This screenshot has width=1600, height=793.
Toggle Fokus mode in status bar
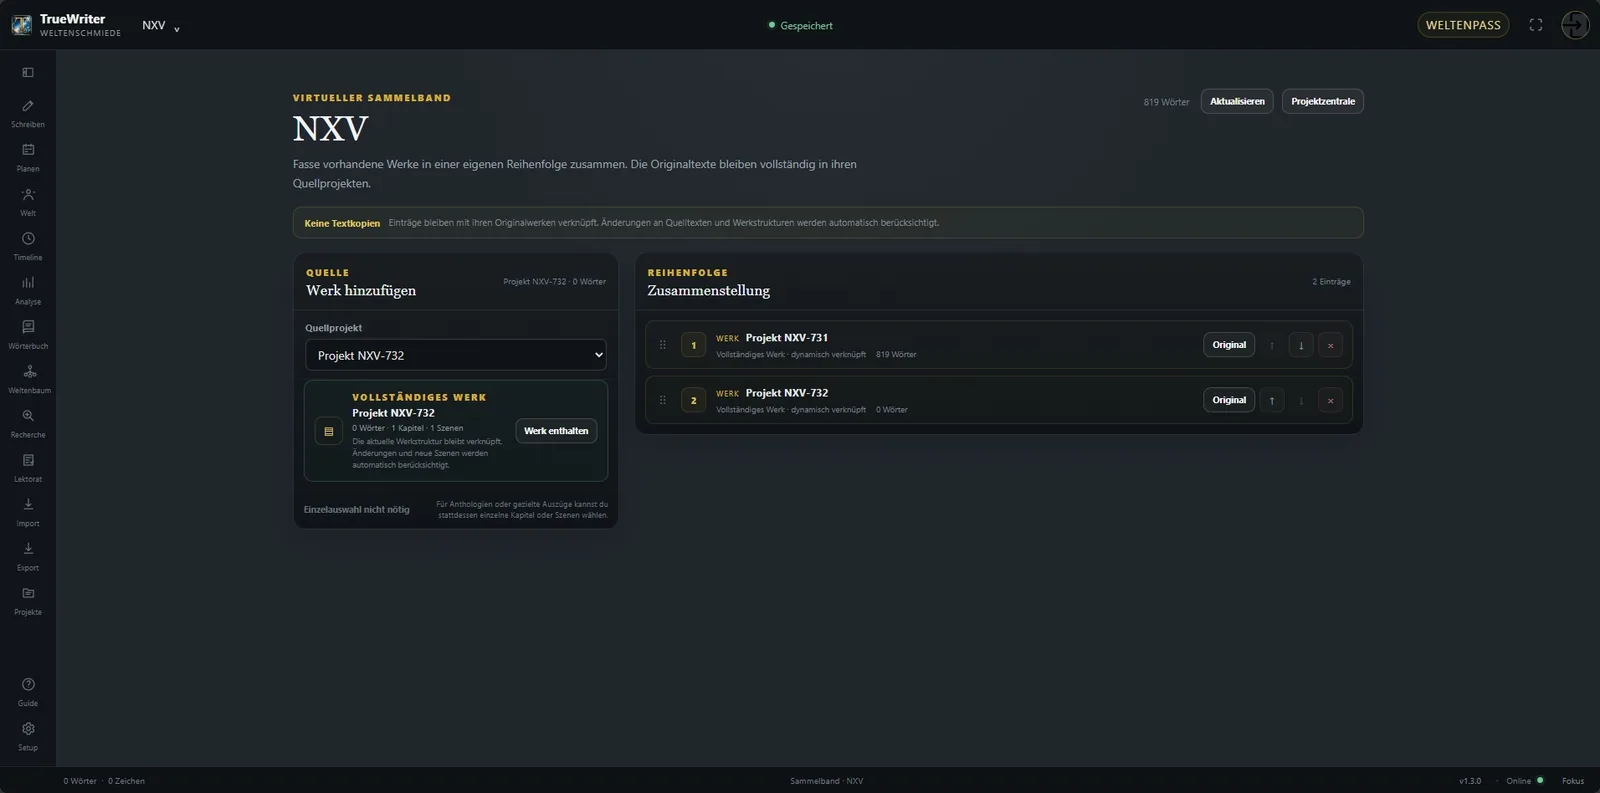pos(1573,781)
